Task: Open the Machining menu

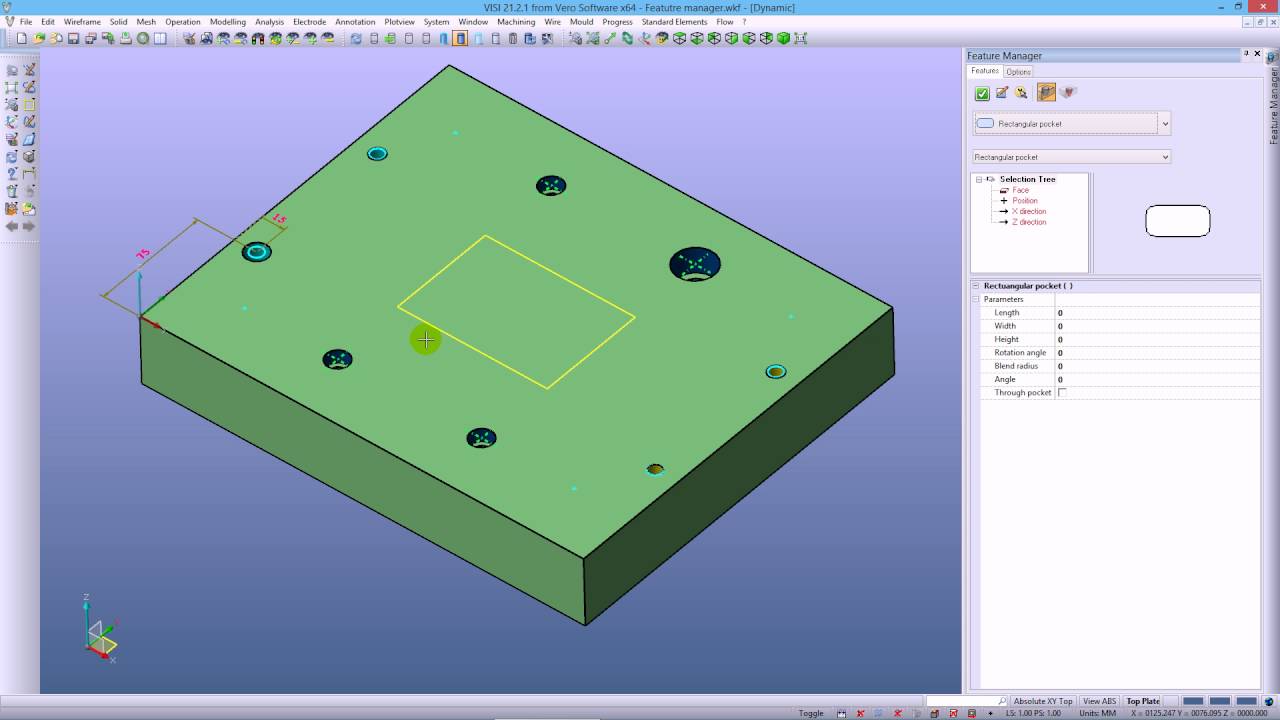Action: [516, 21]
